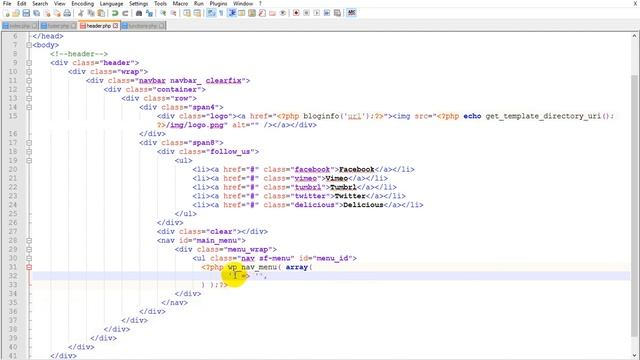Start macro recording with the red dot
Image resolution: width=640 pixels, height=360 pixels.
[296, 13]
